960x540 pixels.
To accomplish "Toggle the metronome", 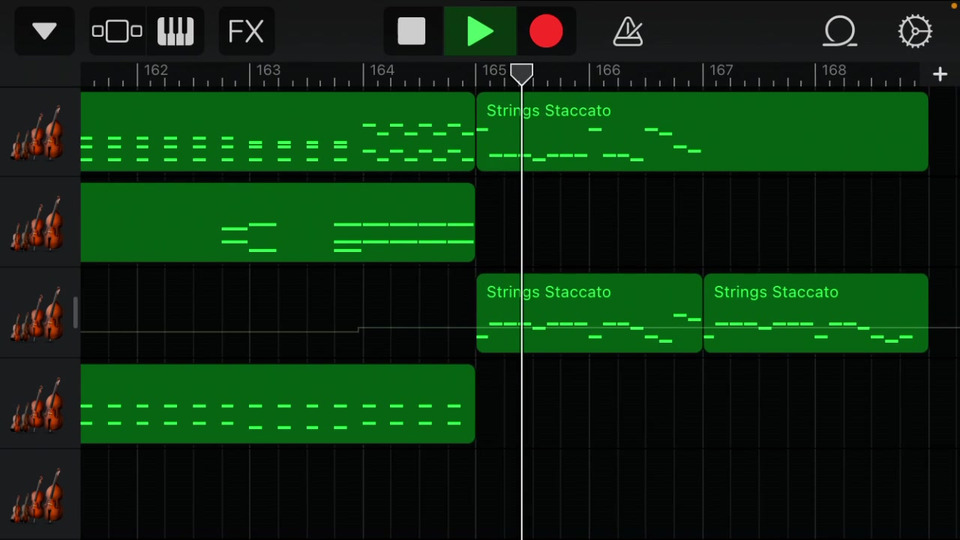I will coord(628,31).
